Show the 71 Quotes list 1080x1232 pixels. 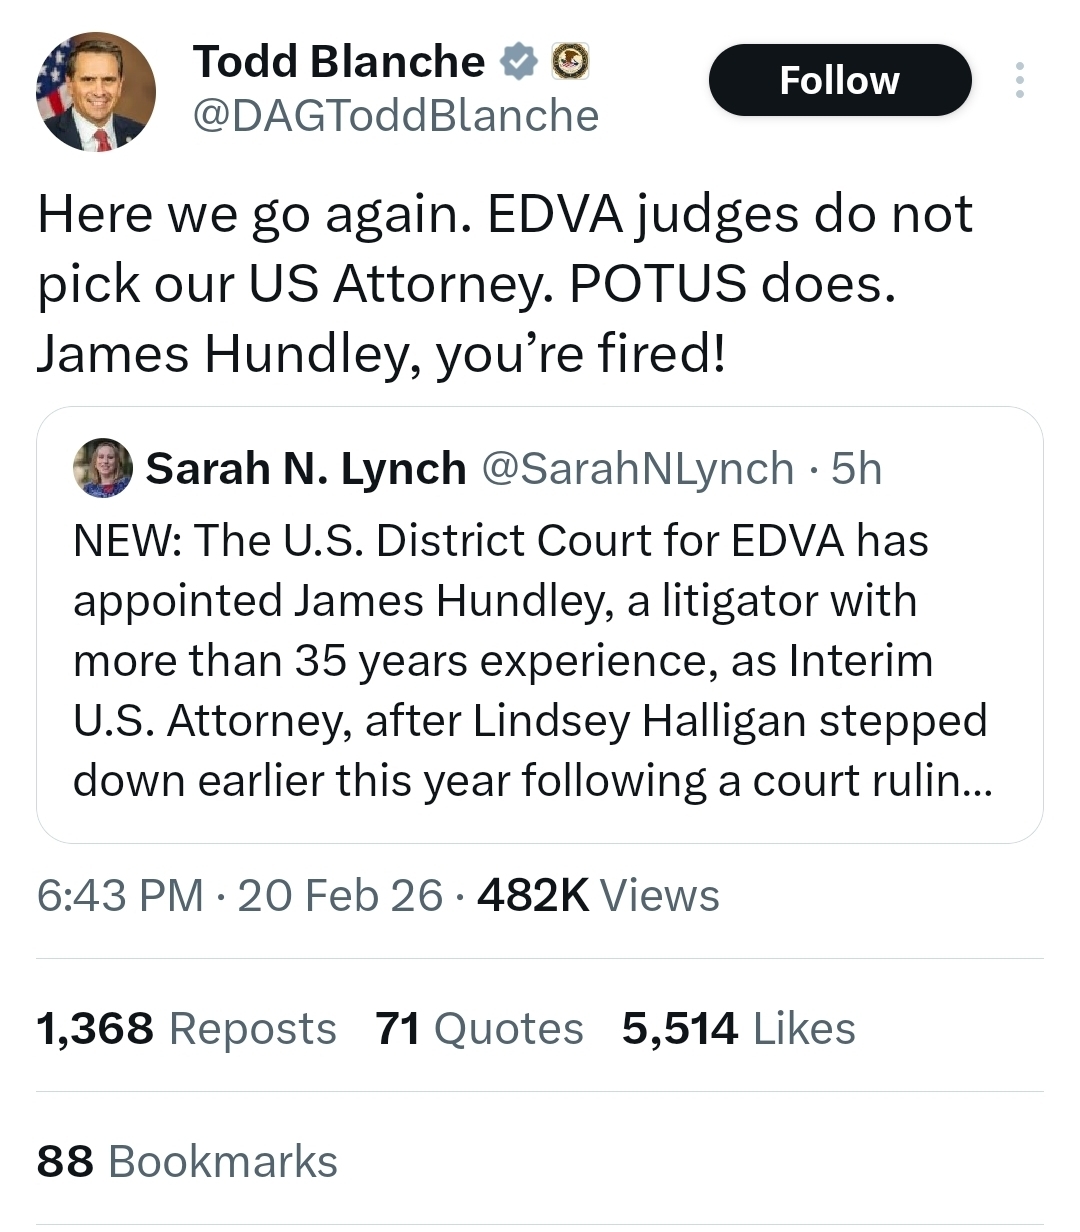coord(479,1028)
